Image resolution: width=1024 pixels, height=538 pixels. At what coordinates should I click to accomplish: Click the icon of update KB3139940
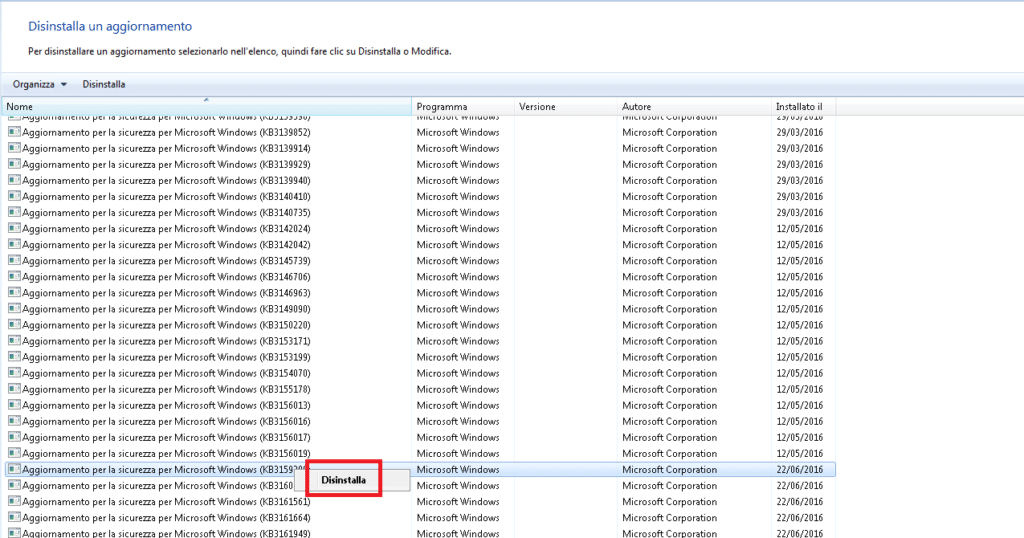click(14, 180)
